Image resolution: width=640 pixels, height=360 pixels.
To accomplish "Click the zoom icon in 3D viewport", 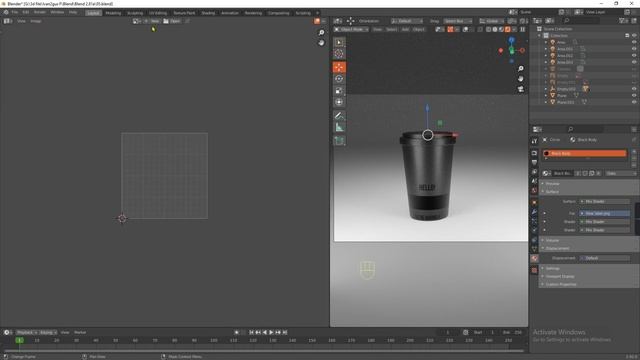I will 520,69.
